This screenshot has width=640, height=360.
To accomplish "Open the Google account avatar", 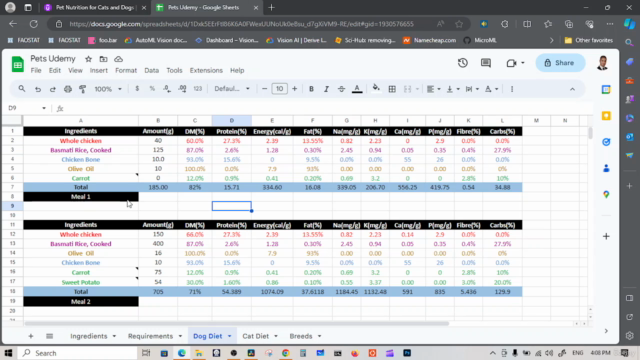I will pos(602,63).
